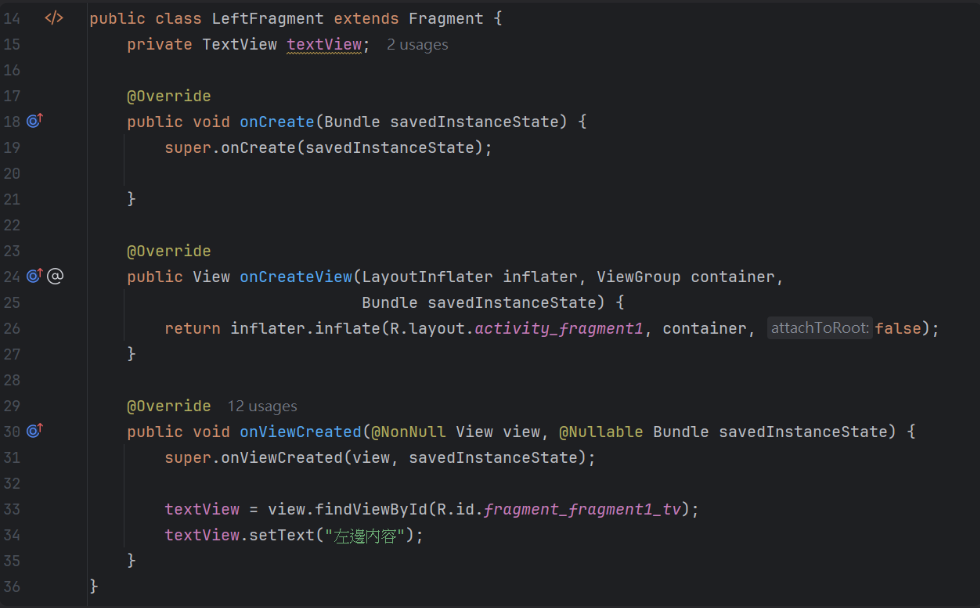Click the override gutter icon on line 24

34,276
